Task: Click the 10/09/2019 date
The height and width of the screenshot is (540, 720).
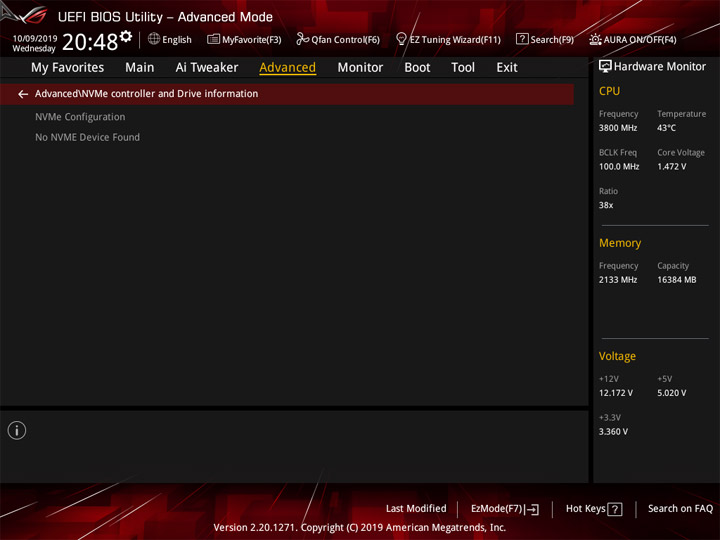Action: [x=35, y=39]
